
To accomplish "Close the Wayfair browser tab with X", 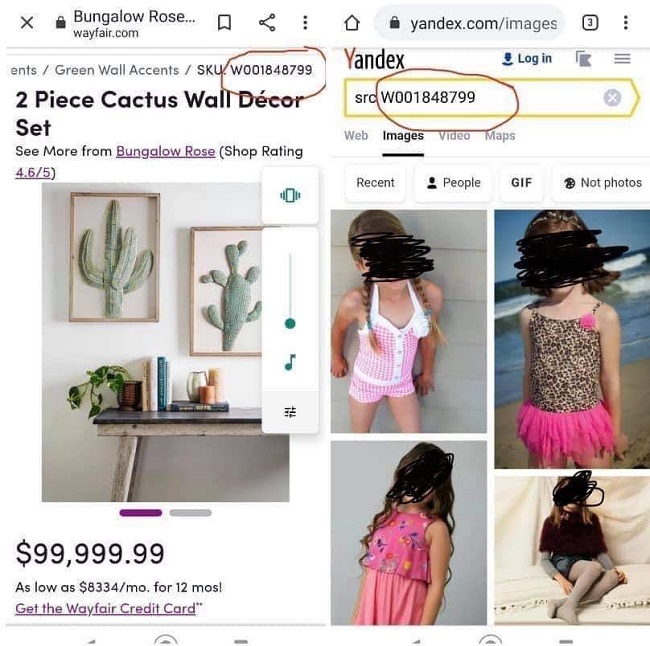I will [x=27, y=22].
